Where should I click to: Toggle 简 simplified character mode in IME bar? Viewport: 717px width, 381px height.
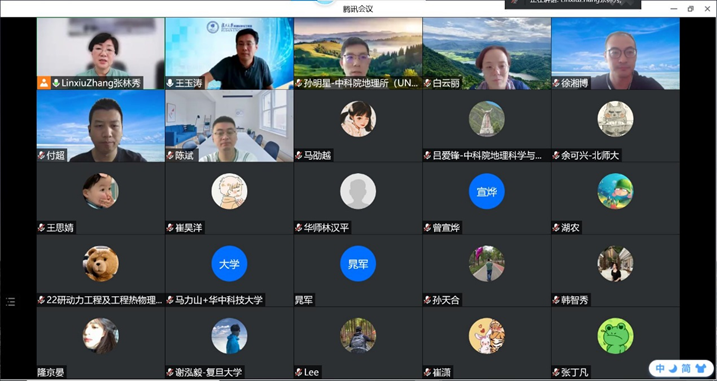(686, 368)
